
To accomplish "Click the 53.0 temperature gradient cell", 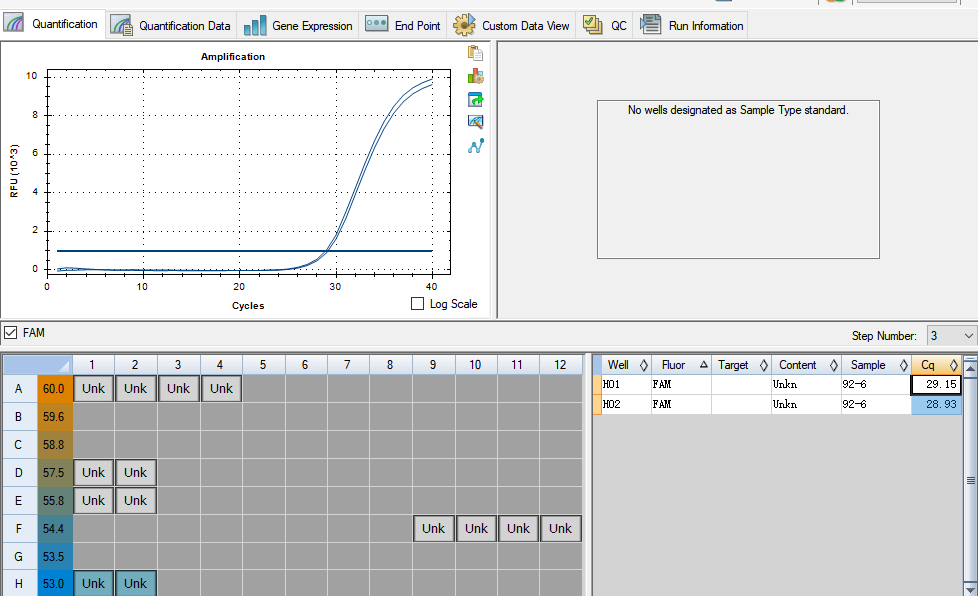I will [x=54, y=584].
